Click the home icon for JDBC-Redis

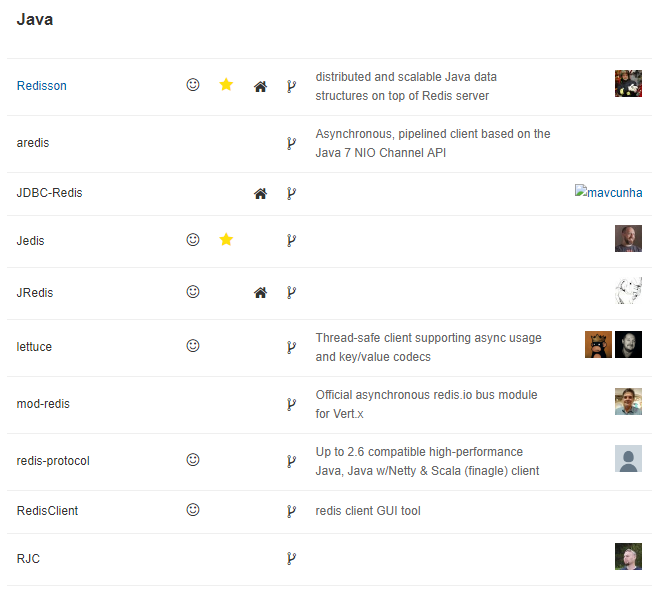260,193
